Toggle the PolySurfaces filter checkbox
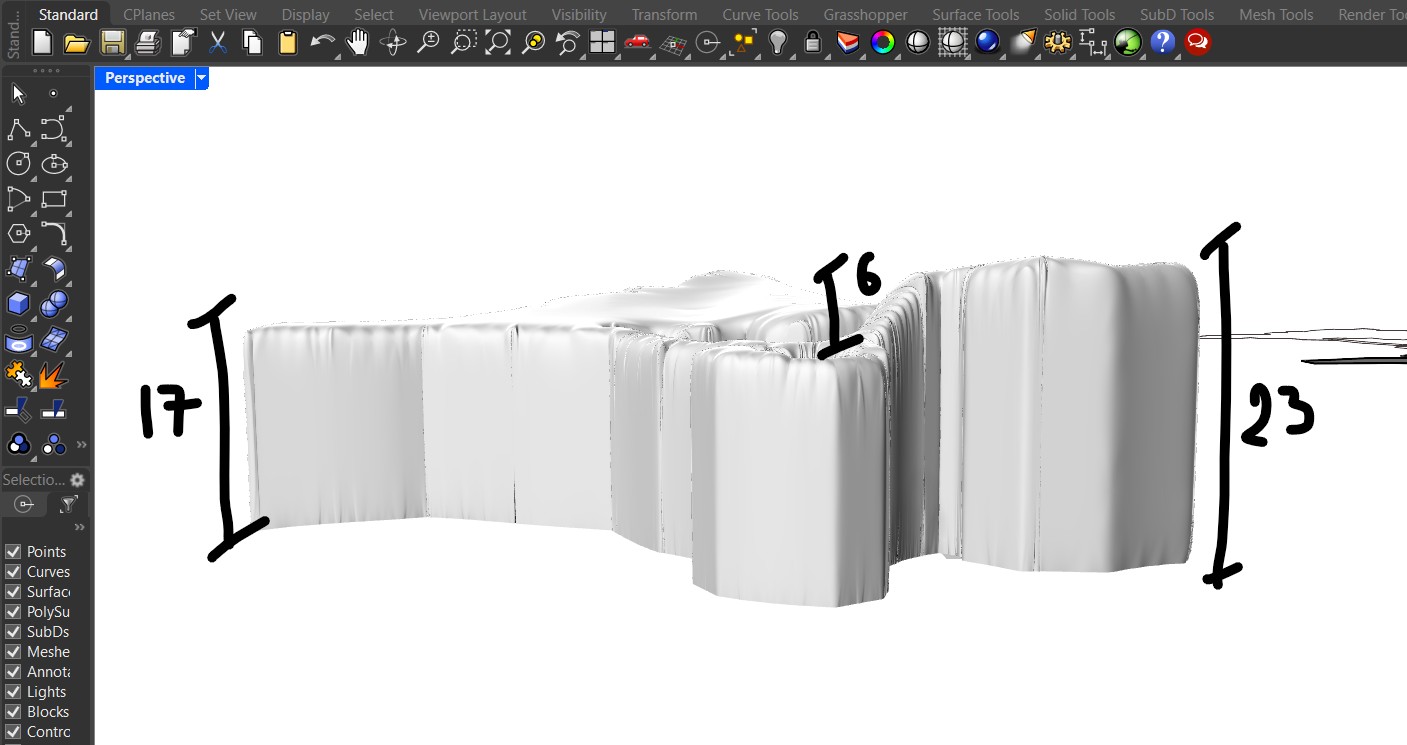This screenshot has height=745, width=1407. coord(13,612)
